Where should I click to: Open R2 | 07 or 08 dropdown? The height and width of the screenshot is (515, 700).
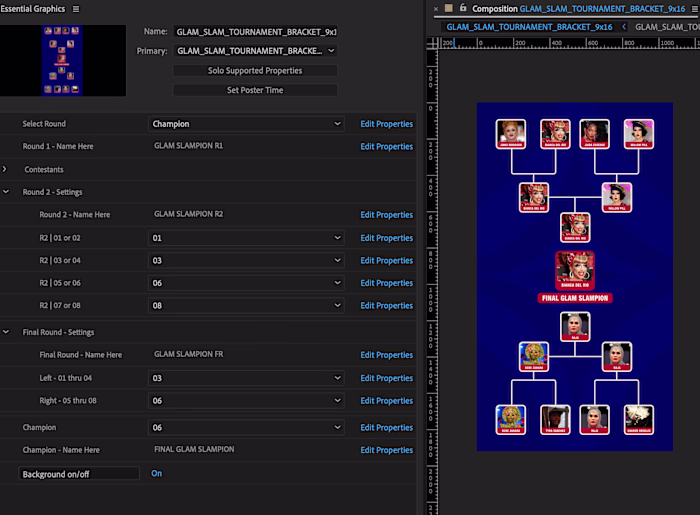246,305
